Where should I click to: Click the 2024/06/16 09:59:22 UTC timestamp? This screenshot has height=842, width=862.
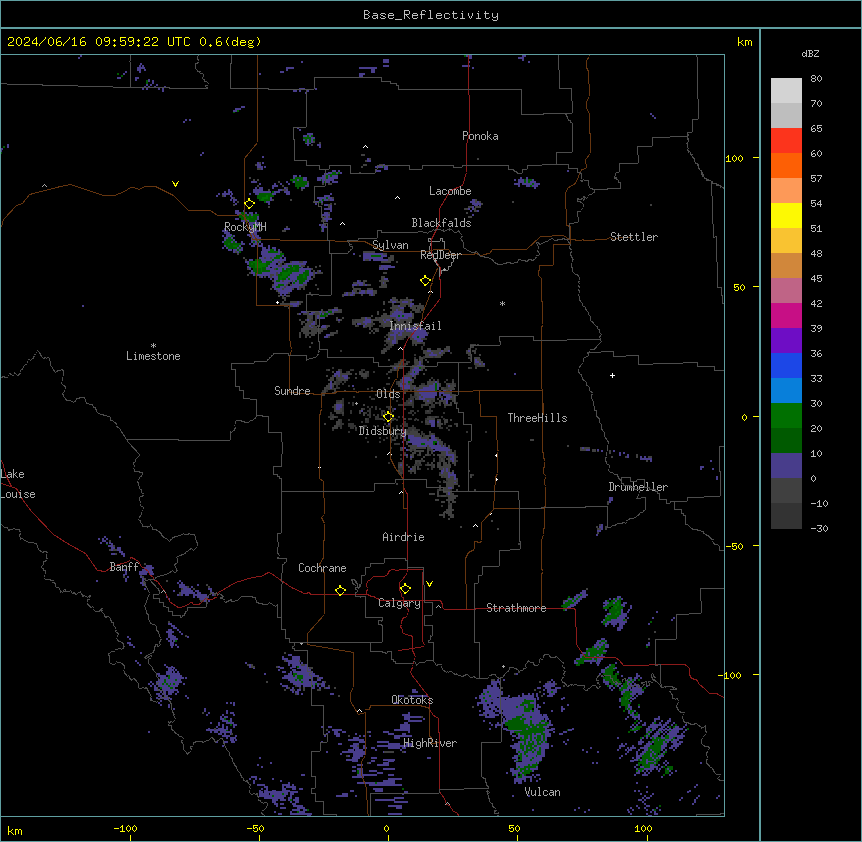(99, 42)
